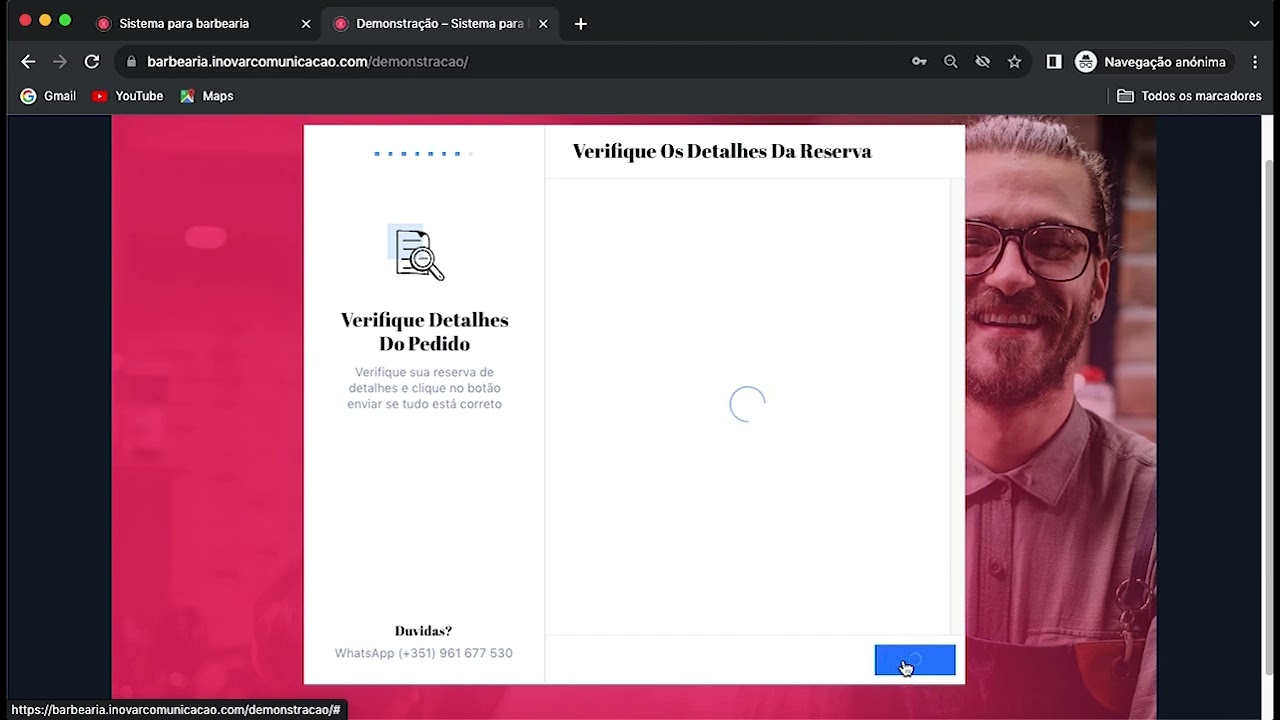Open a new tab with the plus button
Image resolution: width=1280 pixels, height=720 pixels.
pos(581,23)
